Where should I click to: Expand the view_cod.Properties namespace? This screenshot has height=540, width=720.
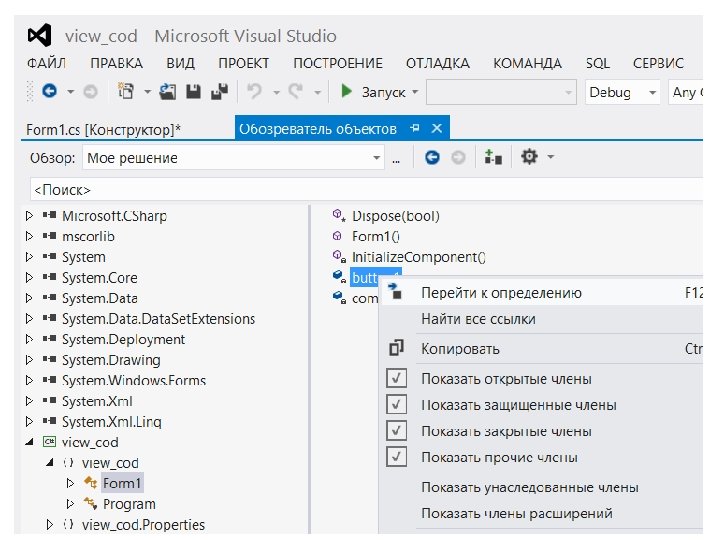50,524
